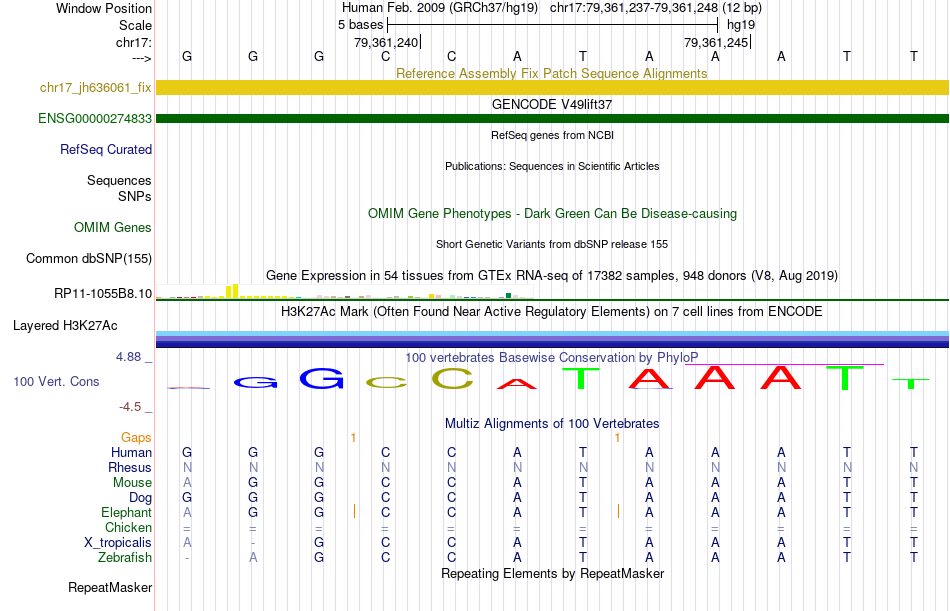The height and width of the screenshot is (611, 950).
Task: Click the Reference Assembly Fix Patch title
Action: click(x=551, y=74)
